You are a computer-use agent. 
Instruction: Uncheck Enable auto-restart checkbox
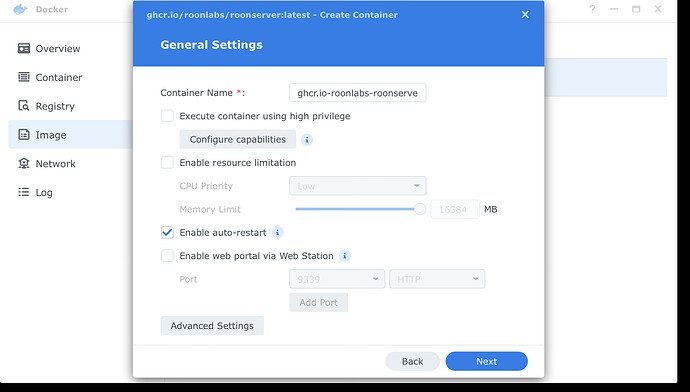point(167,232)
